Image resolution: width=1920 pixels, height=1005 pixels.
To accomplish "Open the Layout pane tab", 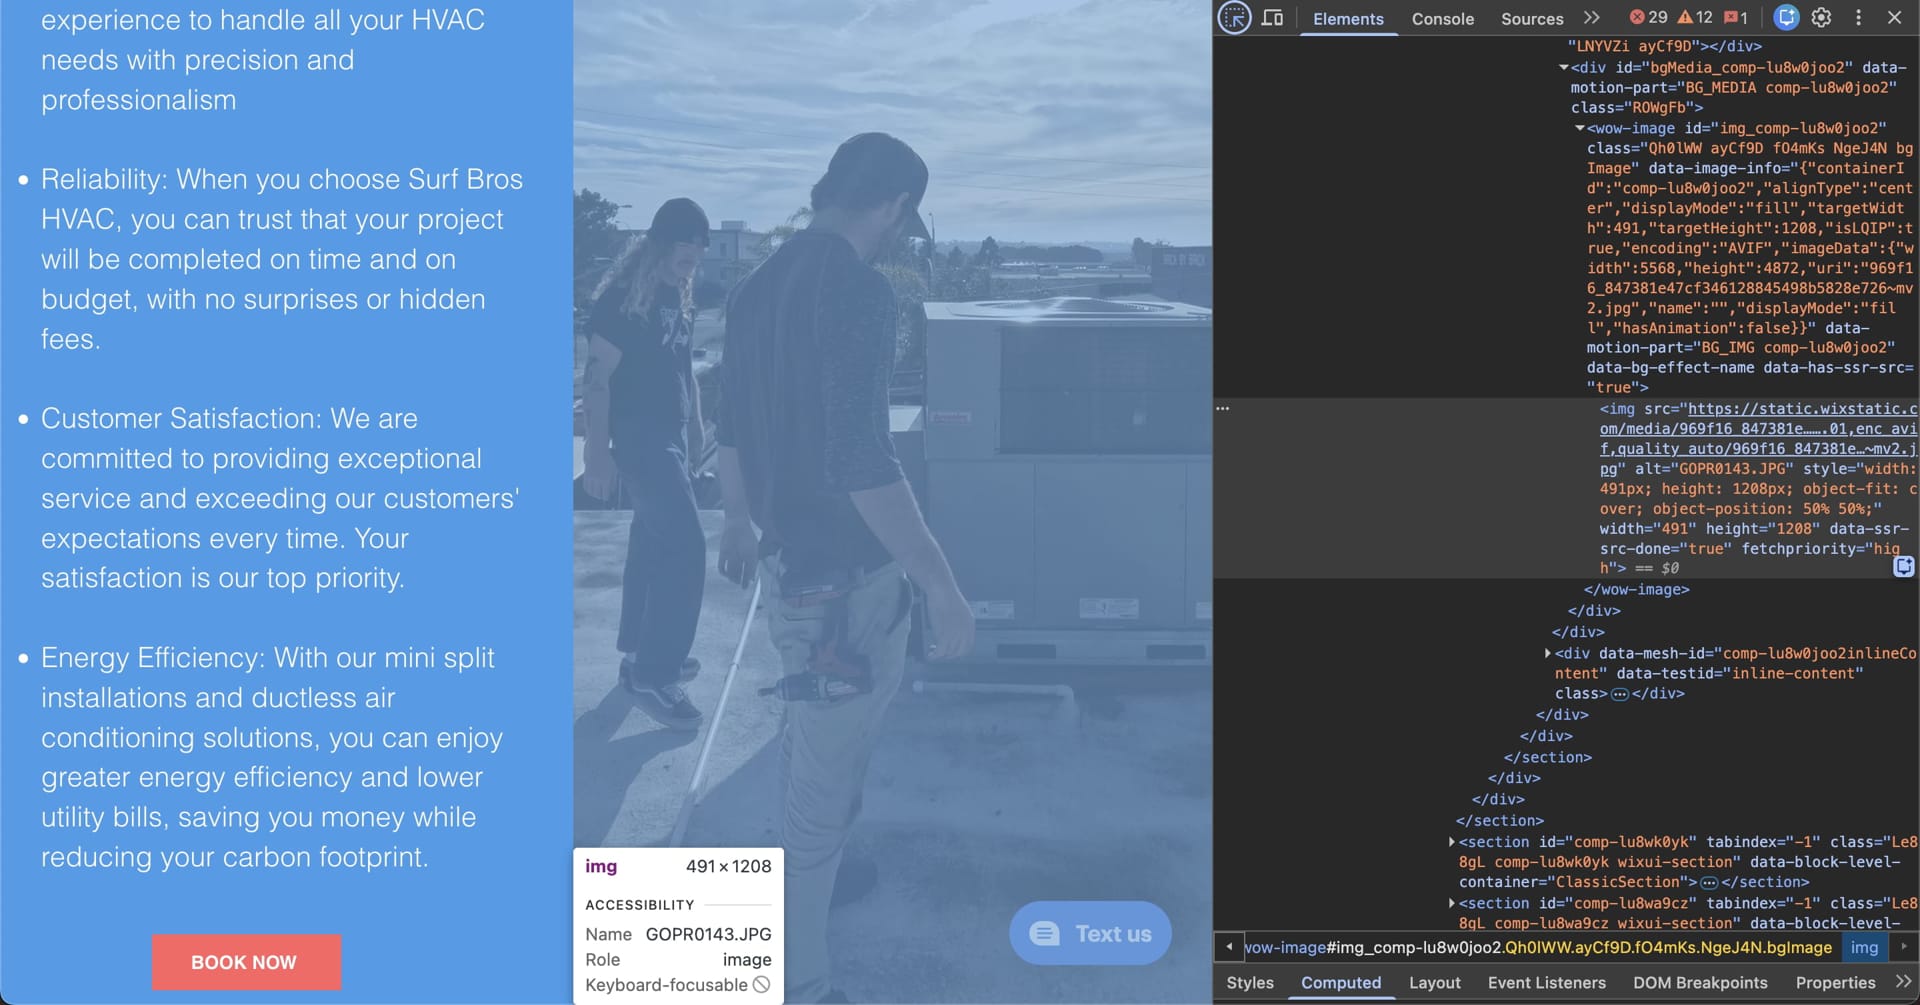I will point(1434,983).
